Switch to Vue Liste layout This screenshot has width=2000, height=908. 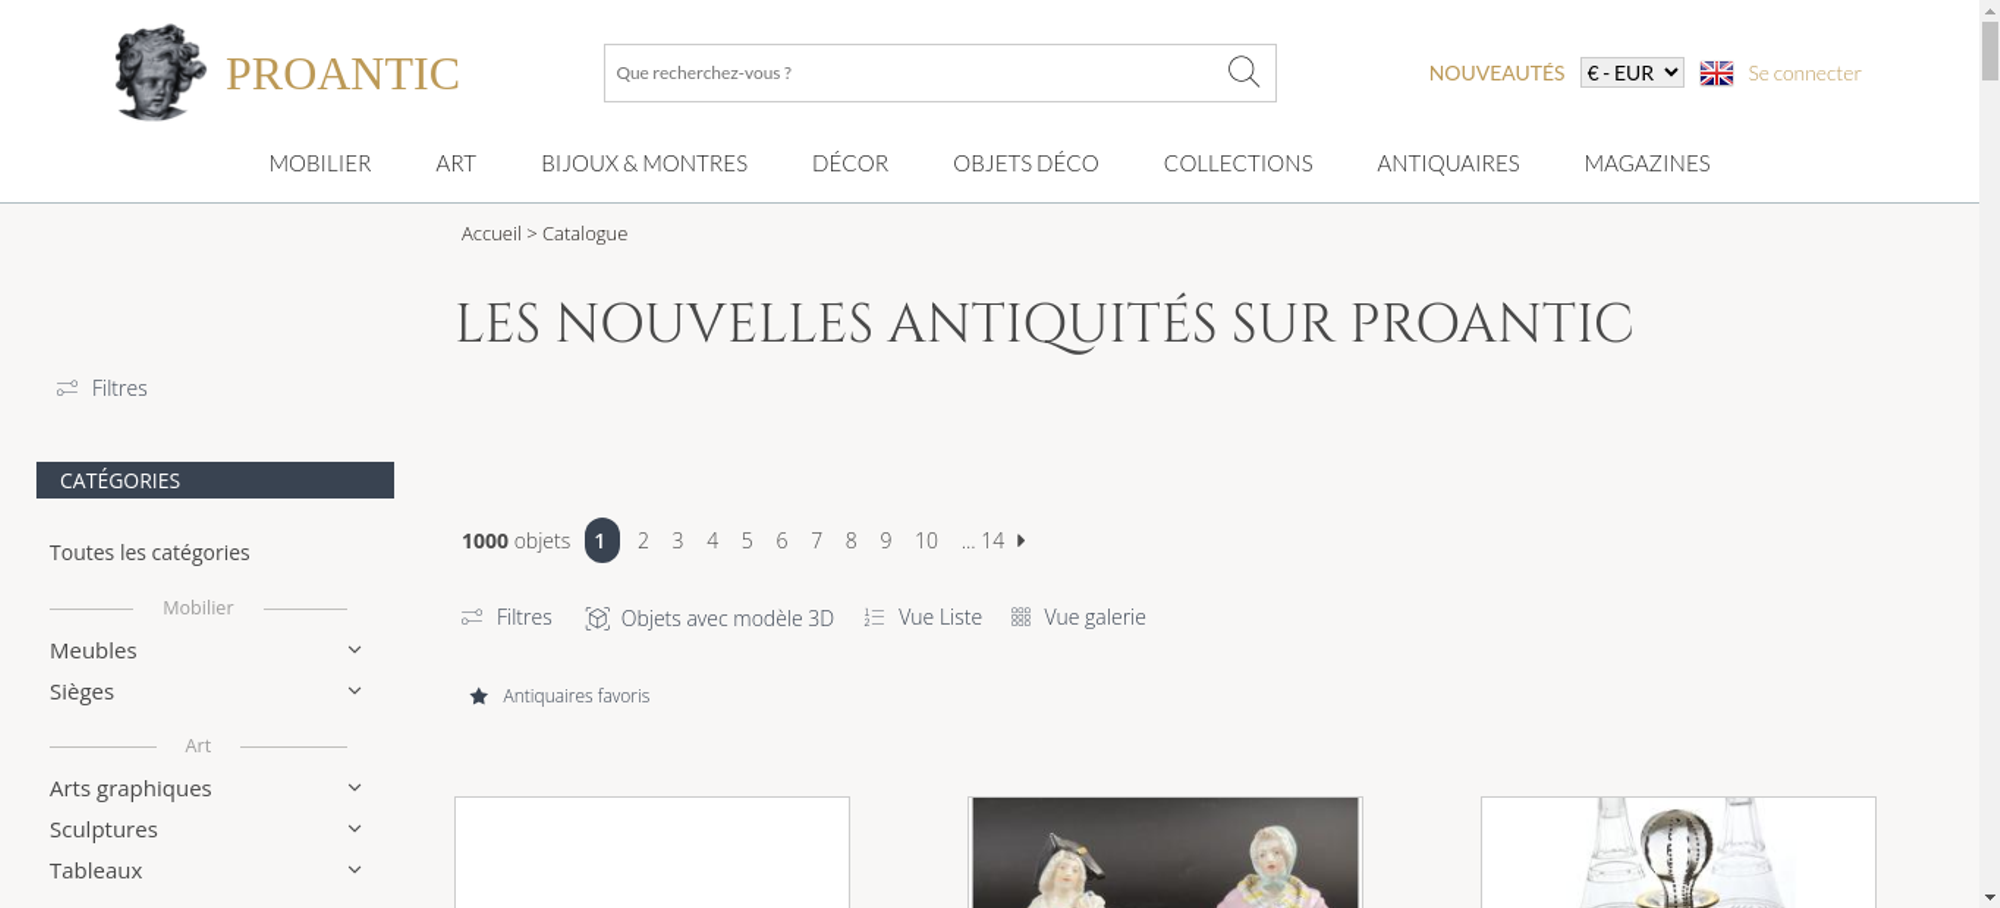(923, 617)
